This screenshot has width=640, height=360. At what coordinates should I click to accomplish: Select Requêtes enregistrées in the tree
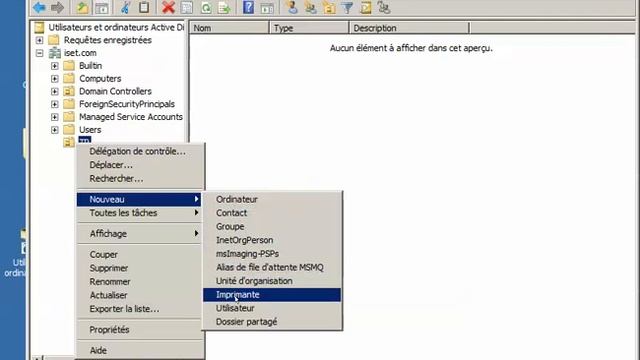tap(108, 40)
